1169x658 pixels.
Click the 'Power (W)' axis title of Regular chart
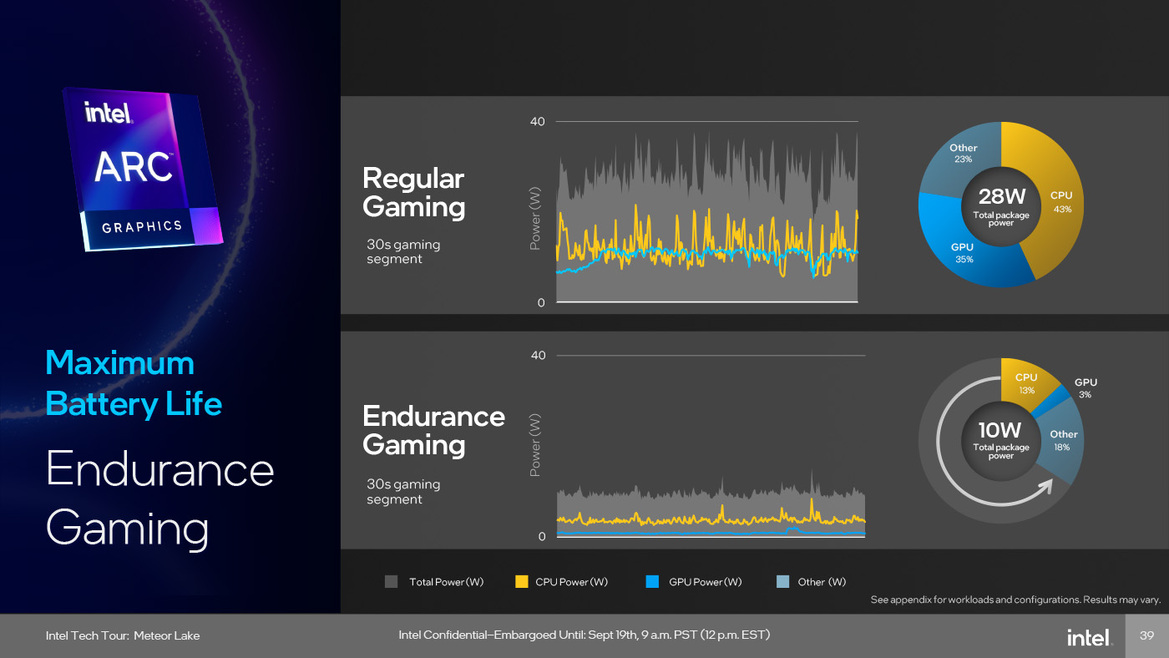click(x=535, y=218)
